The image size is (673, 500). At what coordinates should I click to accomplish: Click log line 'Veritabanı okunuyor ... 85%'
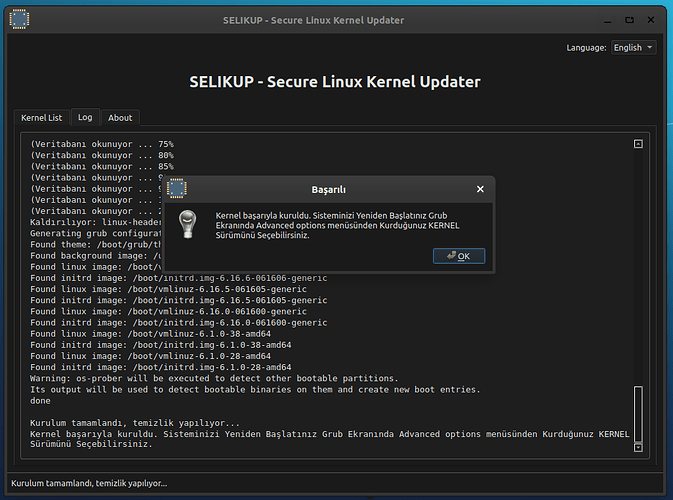pos(102,167)
